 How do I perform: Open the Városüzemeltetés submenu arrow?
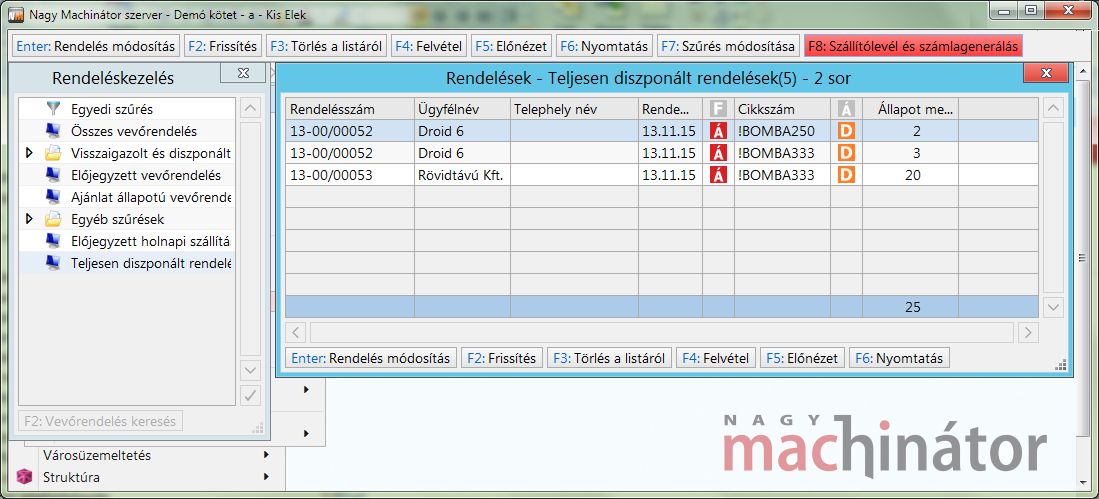[266, 455]
